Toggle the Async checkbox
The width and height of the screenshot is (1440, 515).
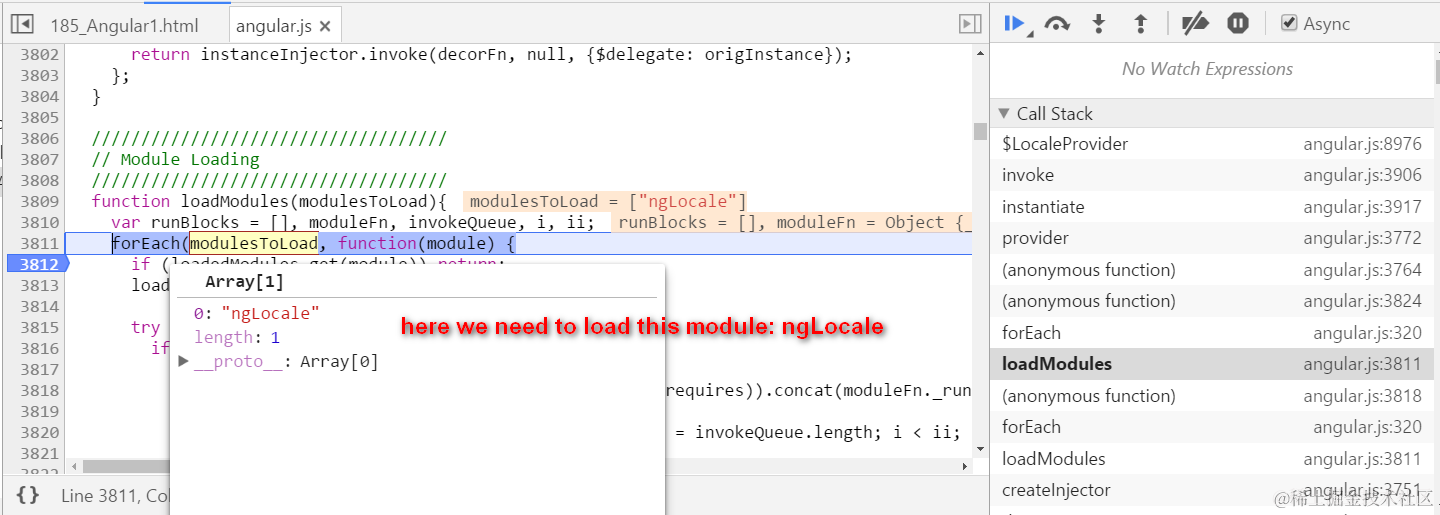tap(1289, 24)
